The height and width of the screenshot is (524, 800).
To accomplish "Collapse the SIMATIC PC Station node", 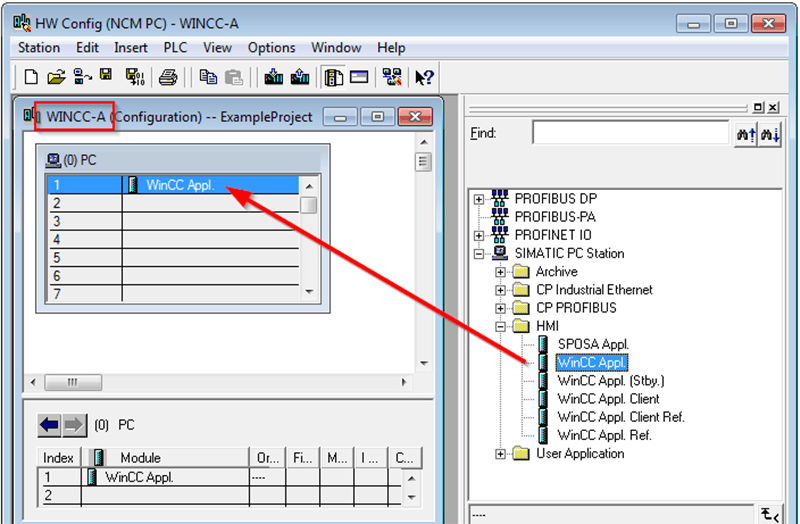I will [x=479, y=254].
